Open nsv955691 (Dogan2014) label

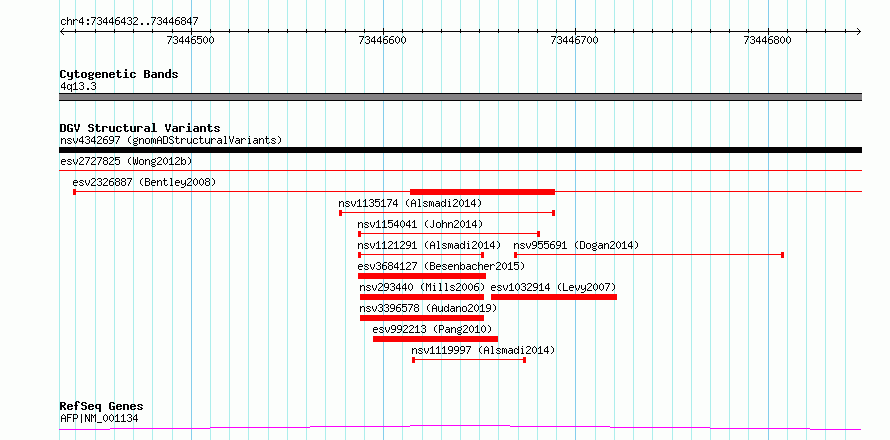pyautogui.click(x=576, y=245)
